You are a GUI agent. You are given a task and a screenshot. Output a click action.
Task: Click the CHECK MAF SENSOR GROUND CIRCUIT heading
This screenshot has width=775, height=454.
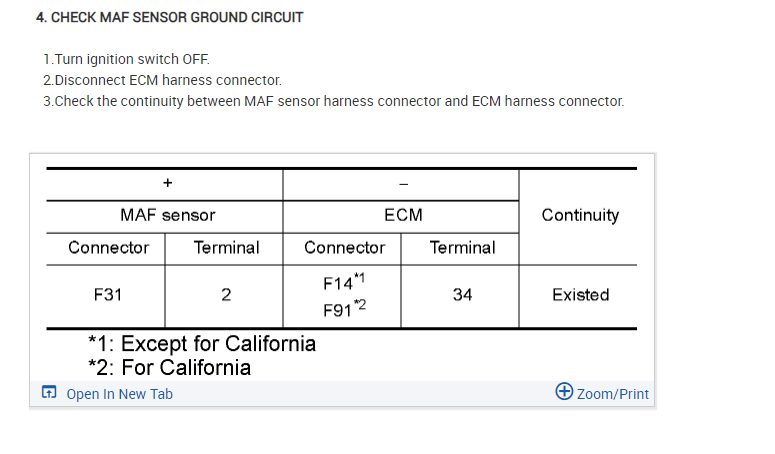[169, 18]
